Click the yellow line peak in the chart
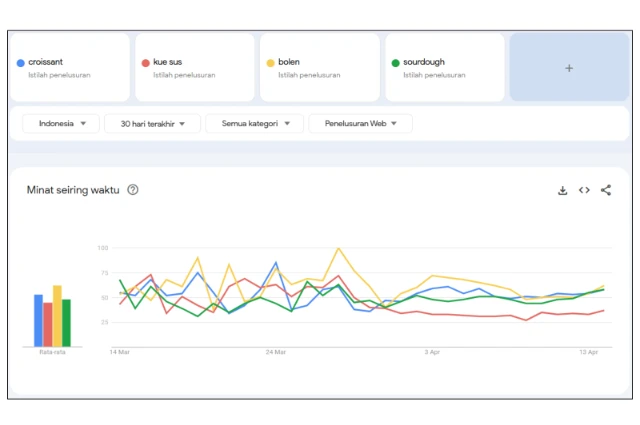Image resolution: width=640 pixels, height=425 pixels. pyautogui.click(x=339, y=248)
